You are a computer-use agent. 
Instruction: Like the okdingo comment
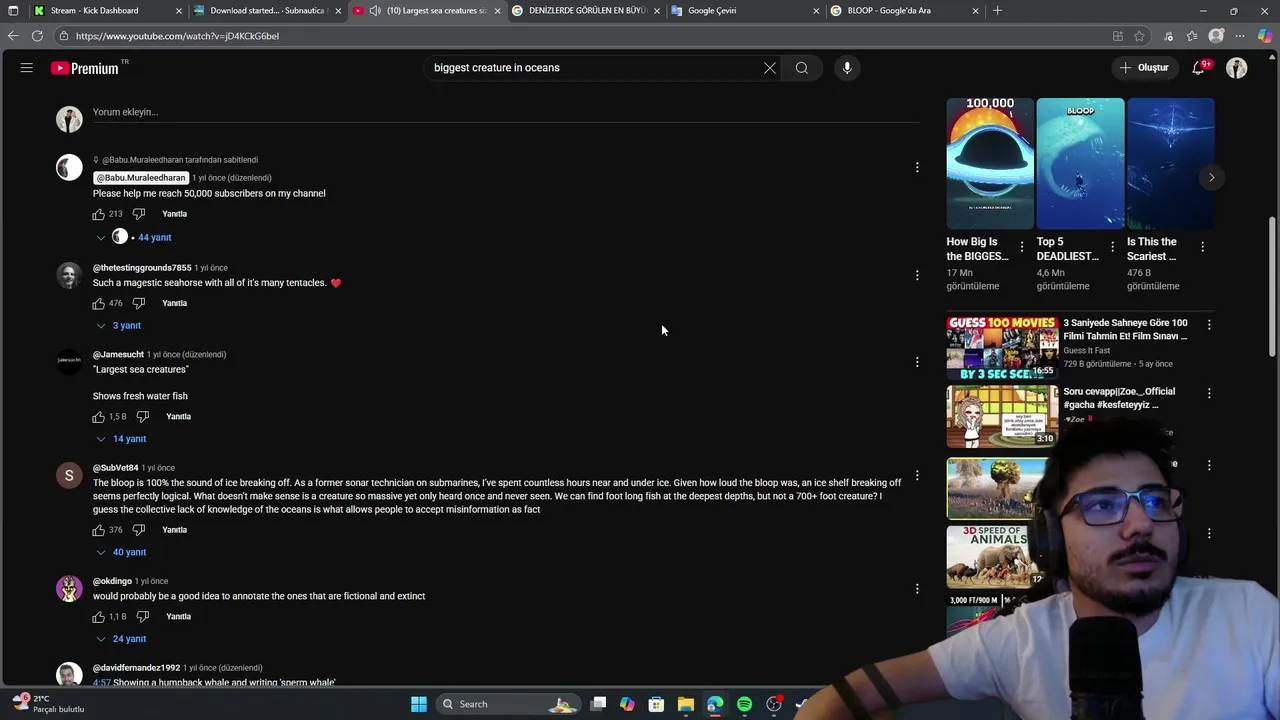(x=99, y=617)
